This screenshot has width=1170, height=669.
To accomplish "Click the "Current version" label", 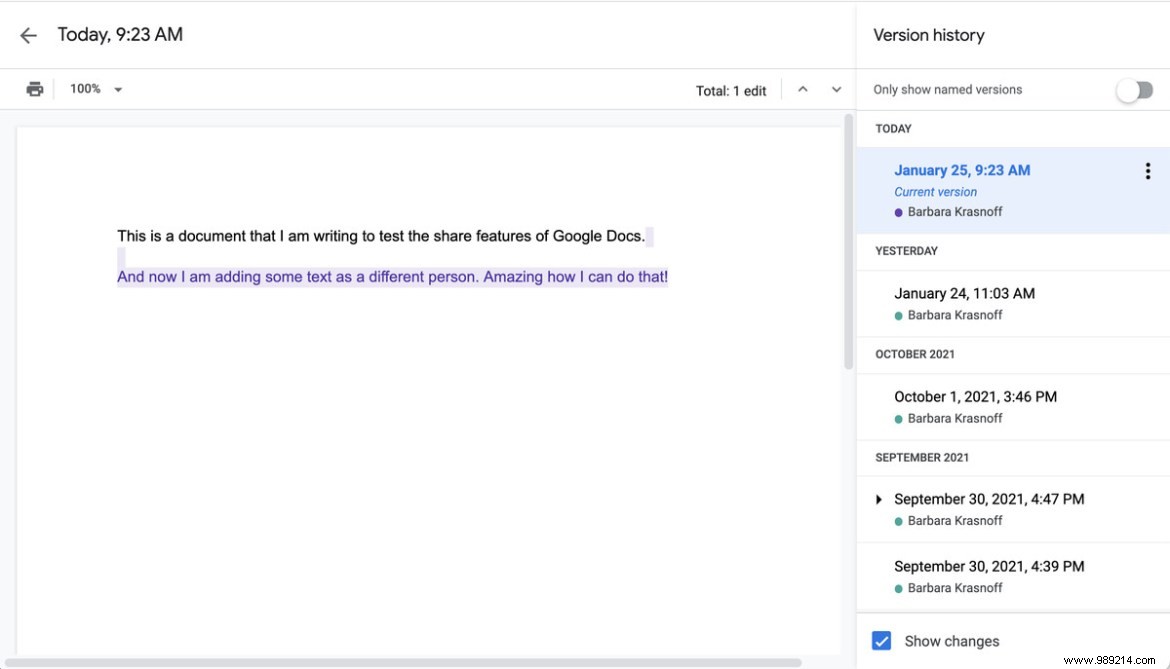I will point(935,191).
